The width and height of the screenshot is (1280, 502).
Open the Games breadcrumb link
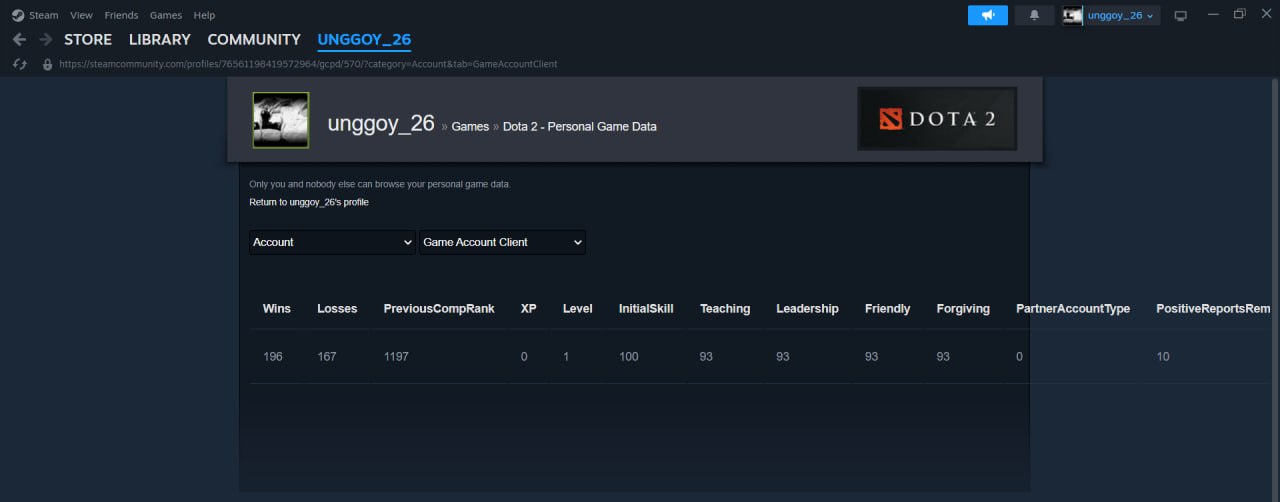point(470,127)
